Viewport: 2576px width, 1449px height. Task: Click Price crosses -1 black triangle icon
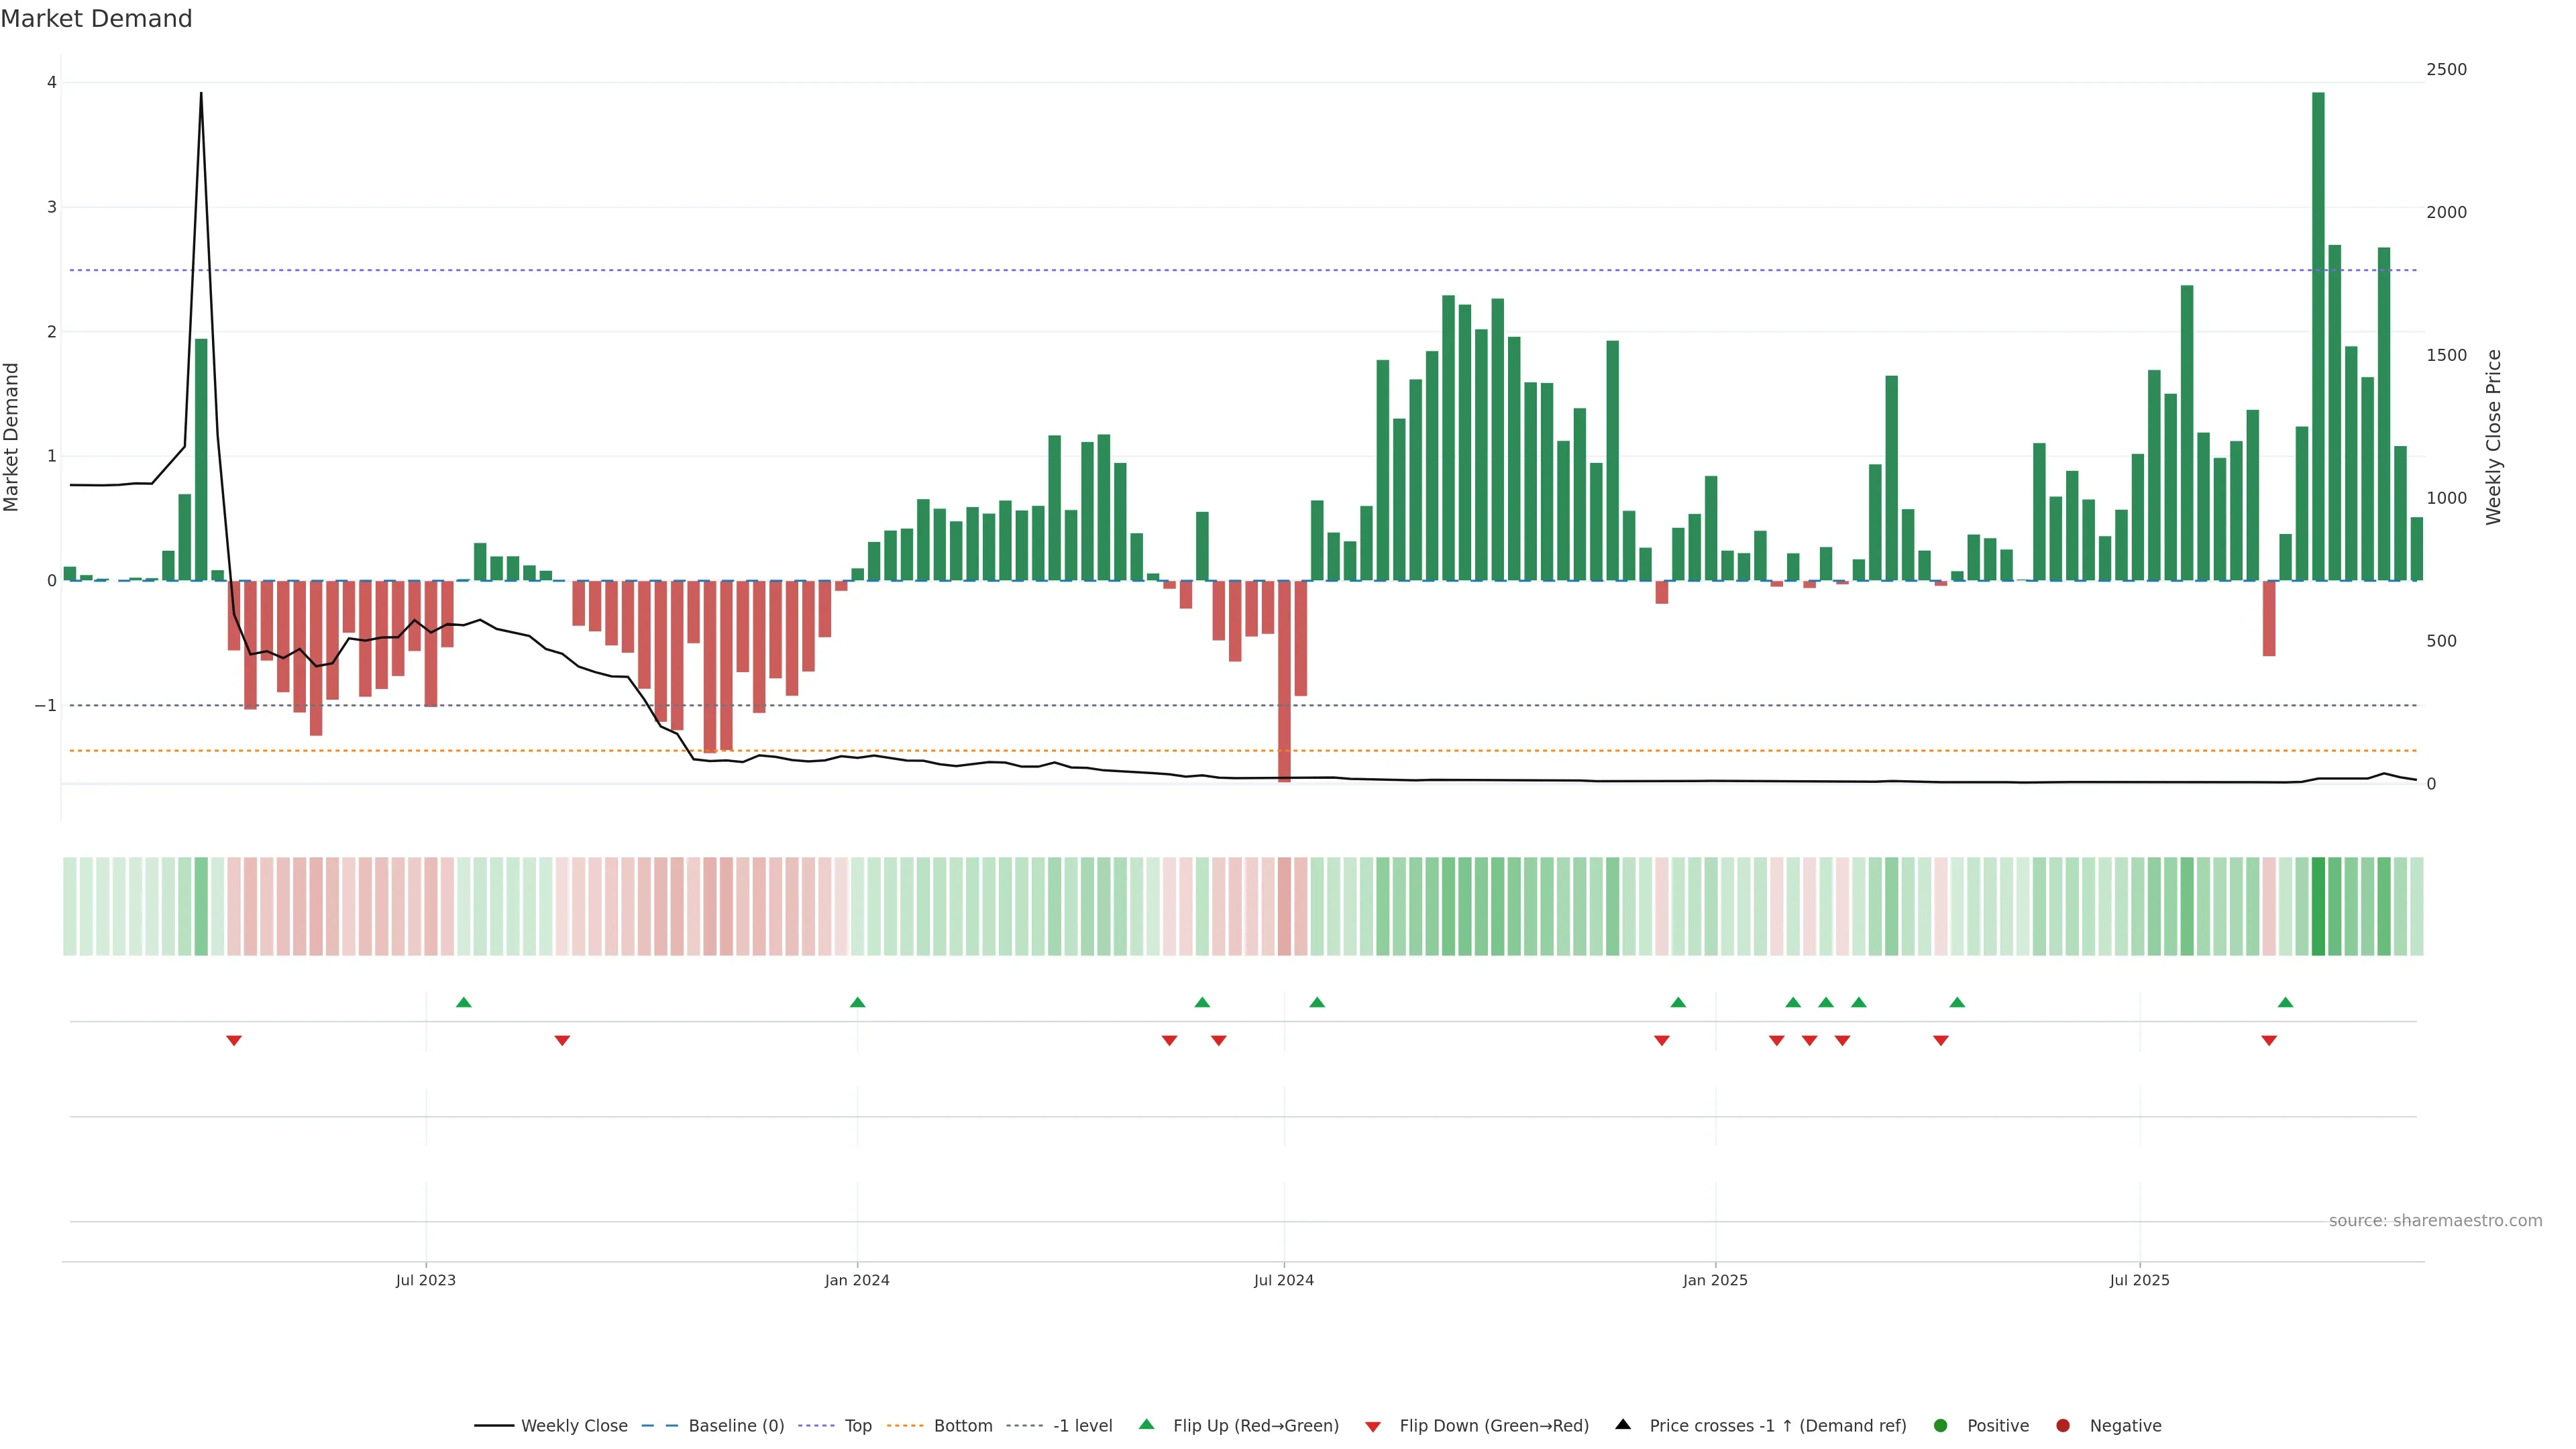point(1623,1425)
